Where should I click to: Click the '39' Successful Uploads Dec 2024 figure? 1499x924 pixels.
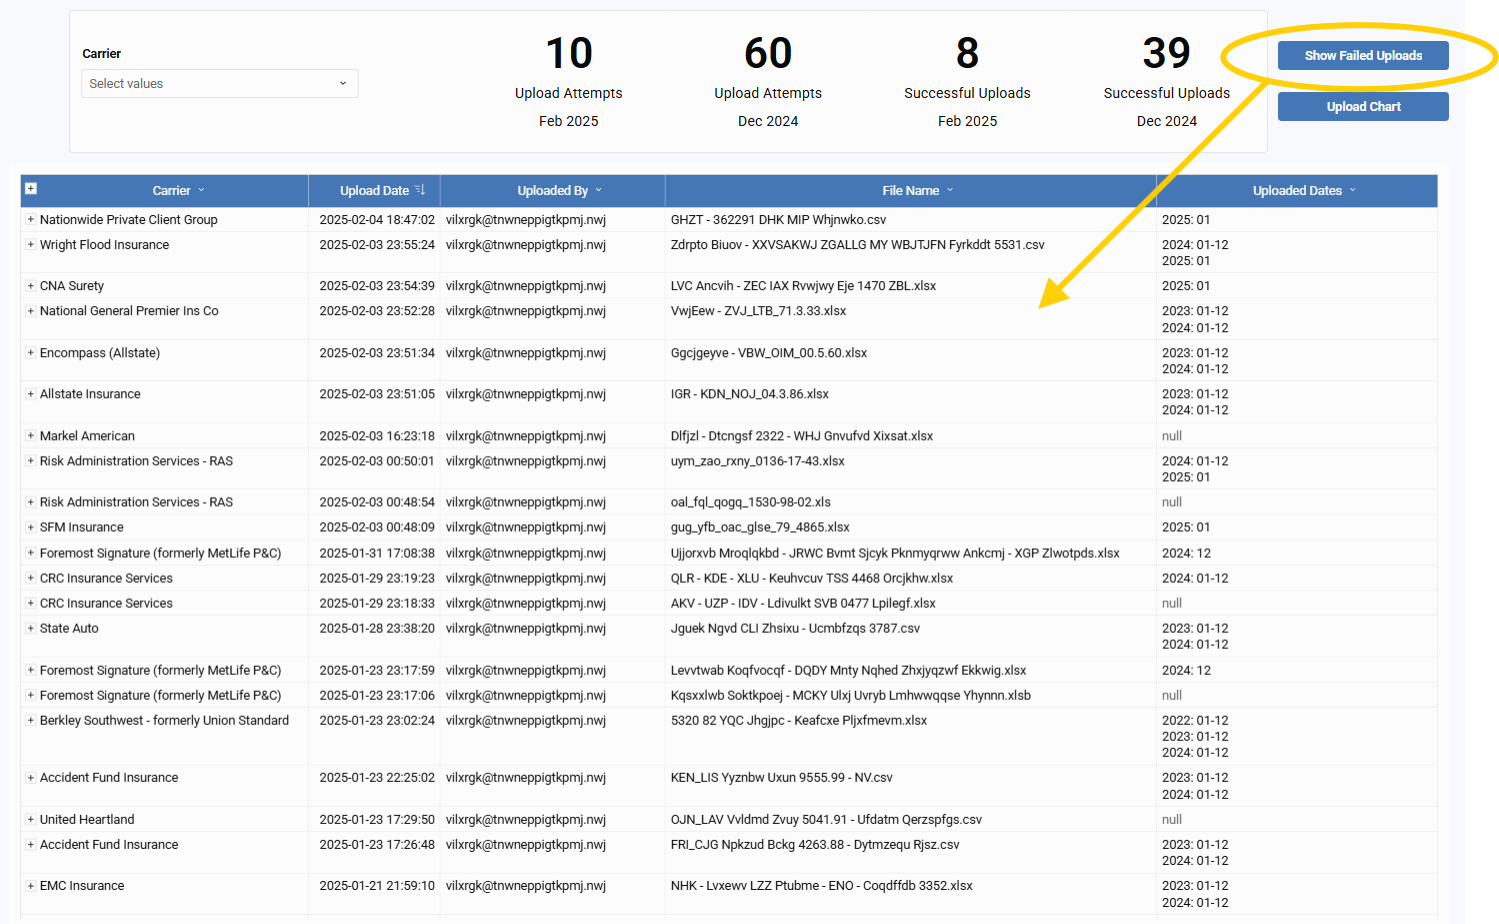point(1167,53)
